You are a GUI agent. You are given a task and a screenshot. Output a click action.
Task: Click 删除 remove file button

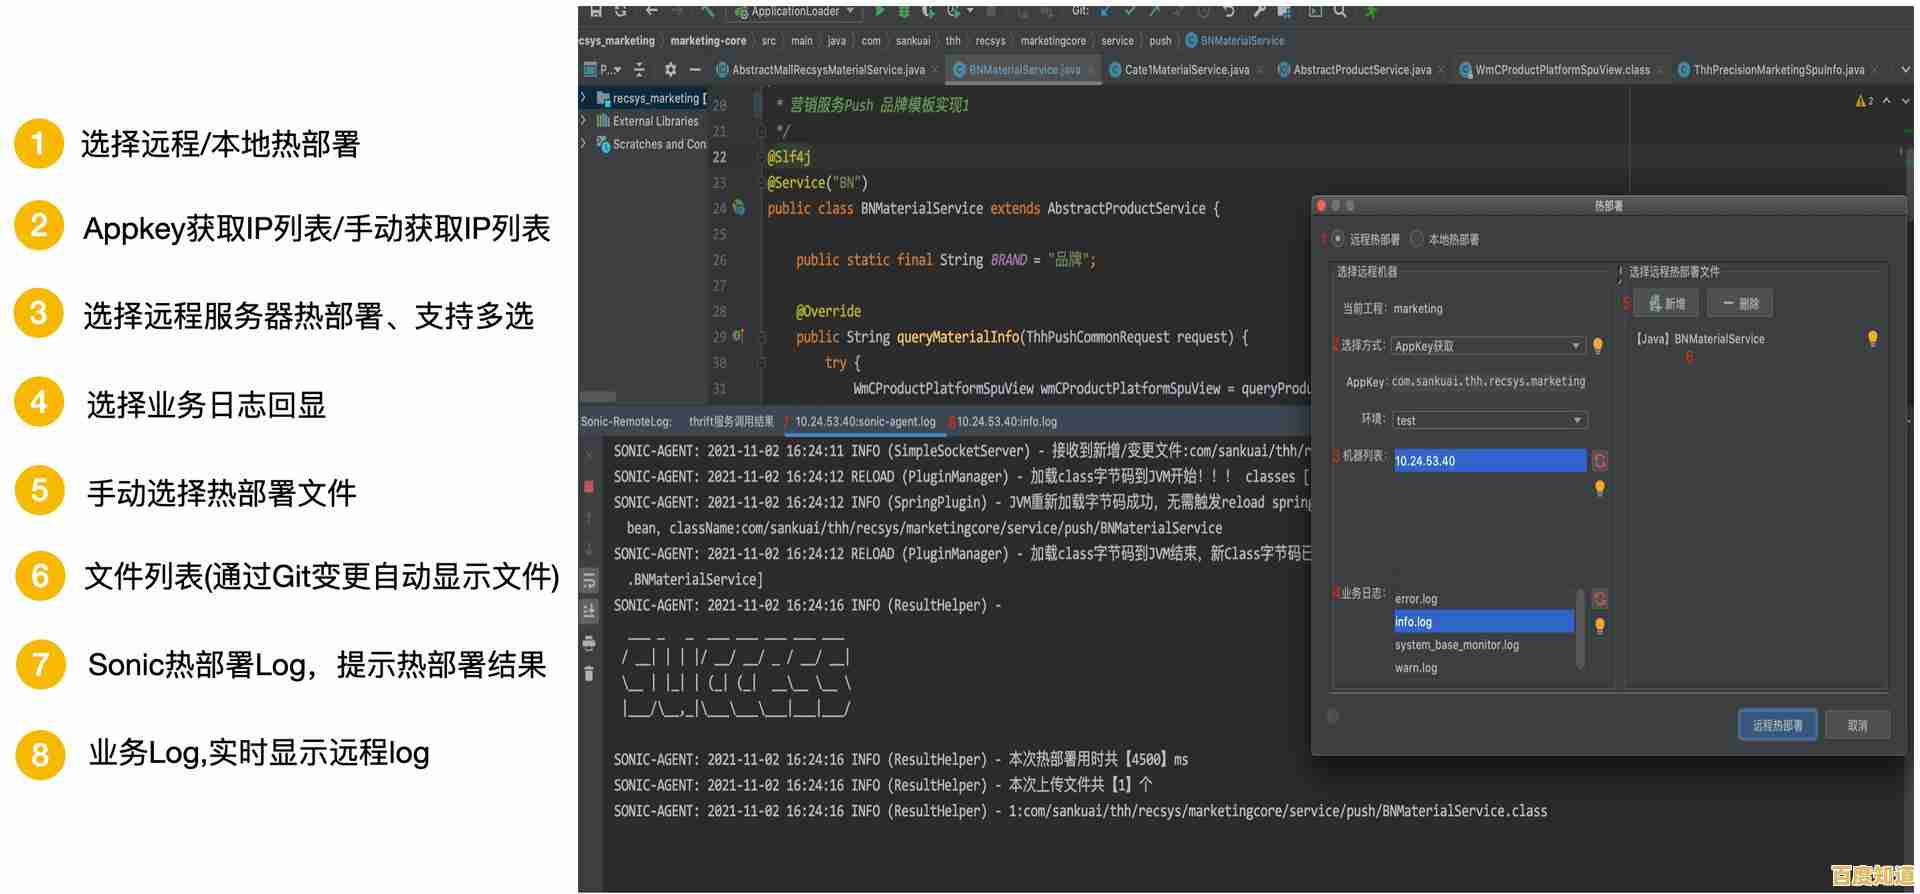tap(1740, 303)
